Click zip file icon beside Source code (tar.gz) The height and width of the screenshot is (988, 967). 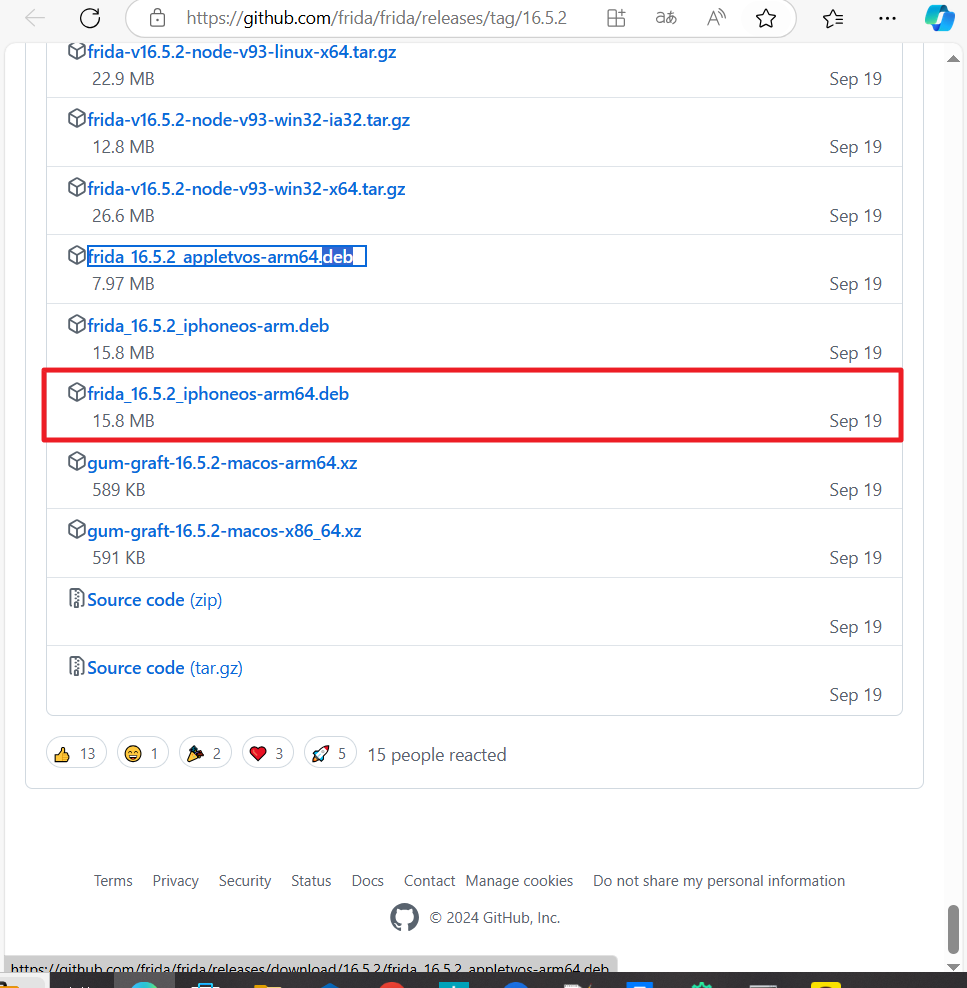point(76,666)
